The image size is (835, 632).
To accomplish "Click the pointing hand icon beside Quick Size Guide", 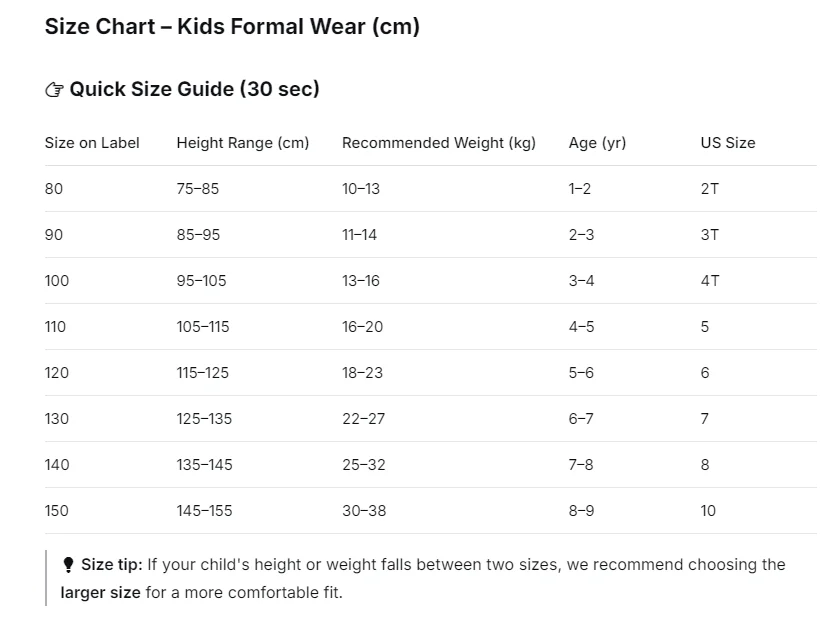I will [x=54, y=90].
